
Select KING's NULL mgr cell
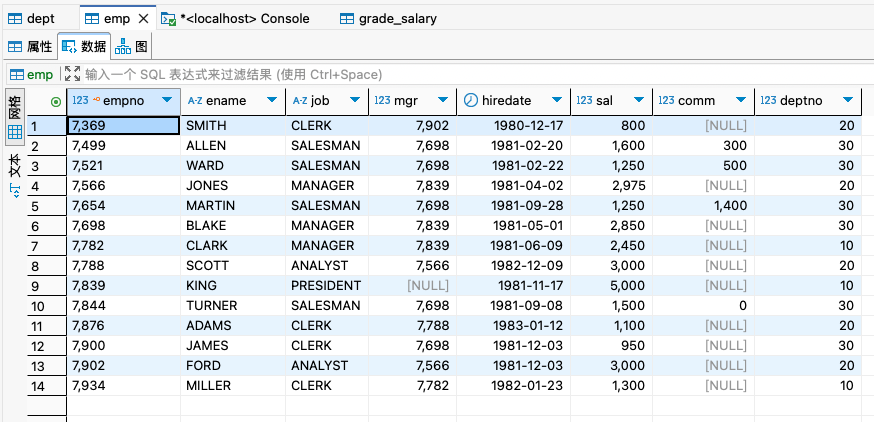(412, 285)
